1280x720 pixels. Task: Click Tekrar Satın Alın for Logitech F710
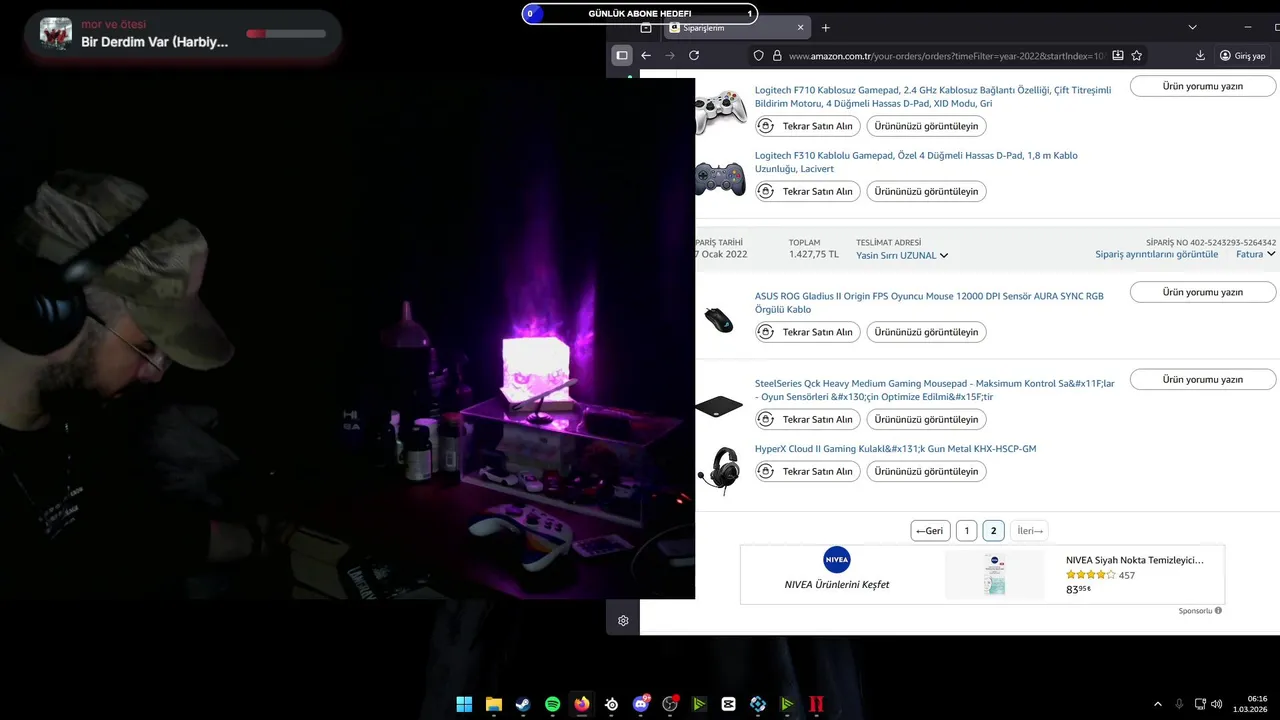pyautogui.click(x=808, y=126)
